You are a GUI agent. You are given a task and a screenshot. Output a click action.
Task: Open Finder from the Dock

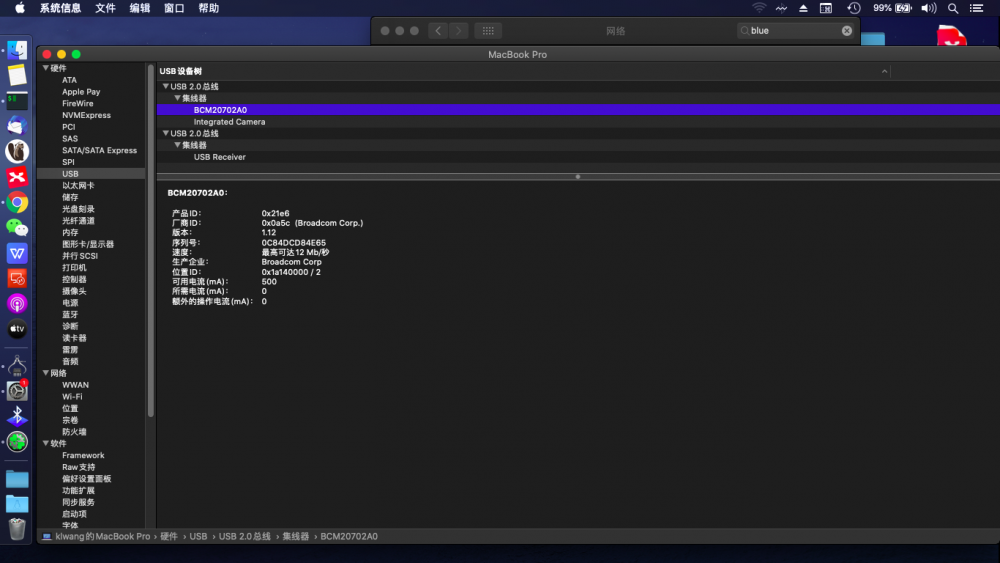(x=17, y=50)
